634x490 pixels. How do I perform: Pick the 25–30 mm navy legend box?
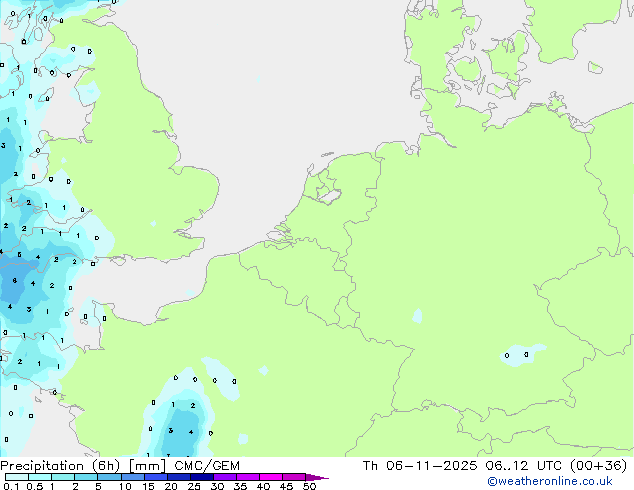[201, 477]
